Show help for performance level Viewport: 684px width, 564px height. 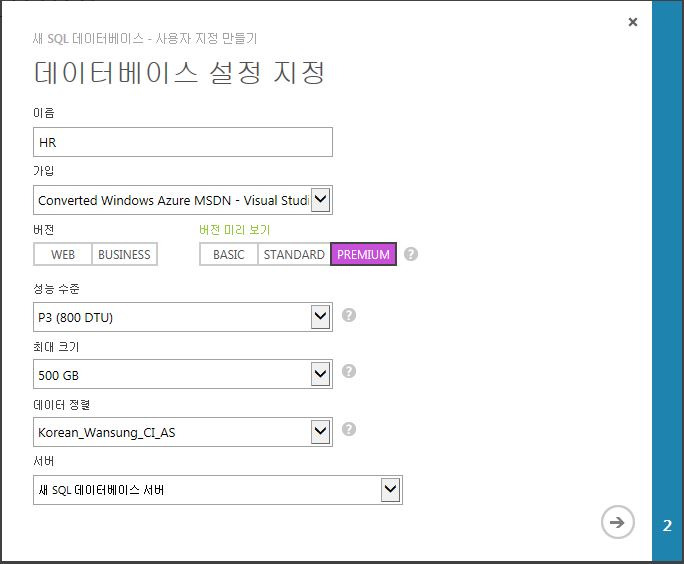coord(349,315)
